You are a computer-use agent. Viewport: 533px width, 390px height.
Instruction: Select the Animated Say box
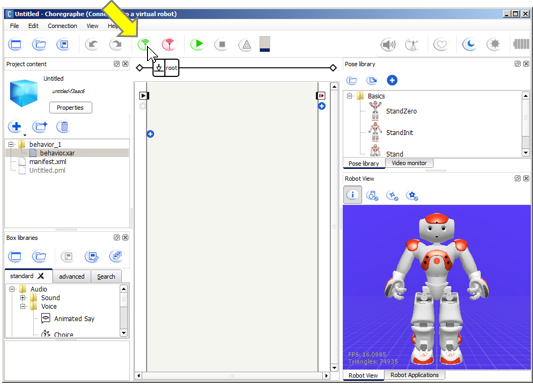tap(68, 319)
